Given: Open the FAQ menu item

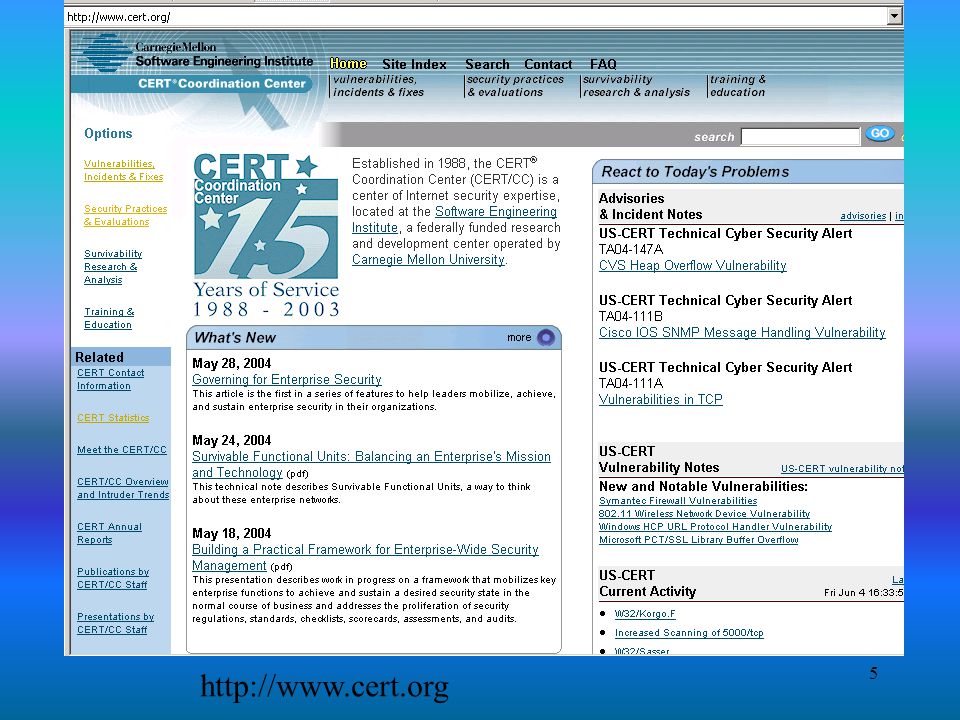Looking at the screenshot, I should [603, 64].
